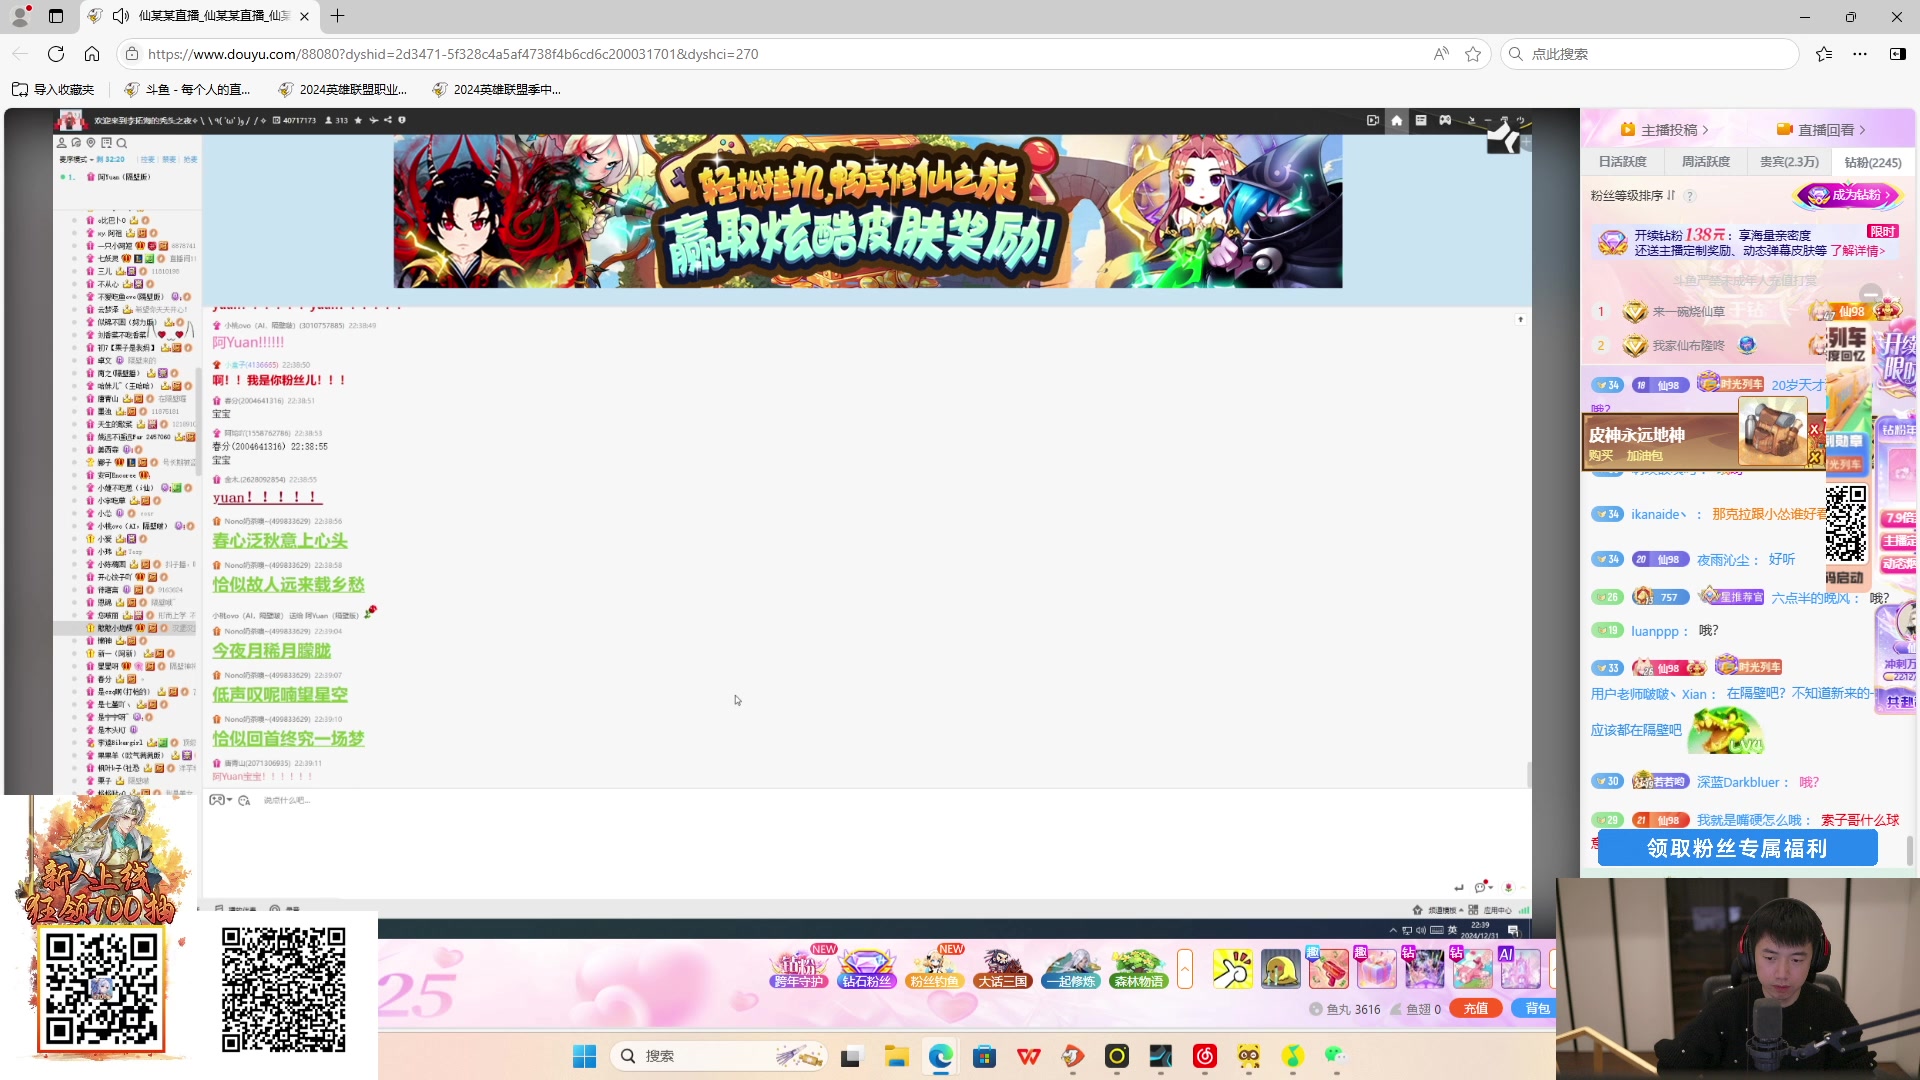The image size is (1920, 1080).
Task: Expand 主播投稿 section
Action: [1665, 130]
